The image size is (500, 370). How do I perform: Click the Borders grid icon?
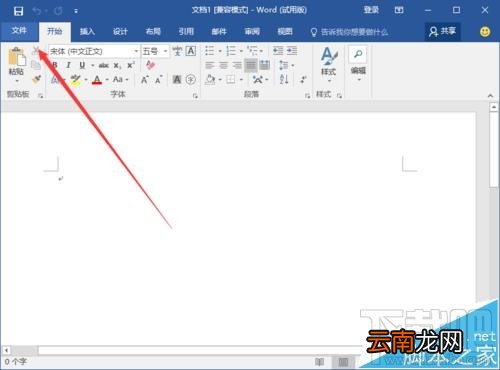click(231, 80)
